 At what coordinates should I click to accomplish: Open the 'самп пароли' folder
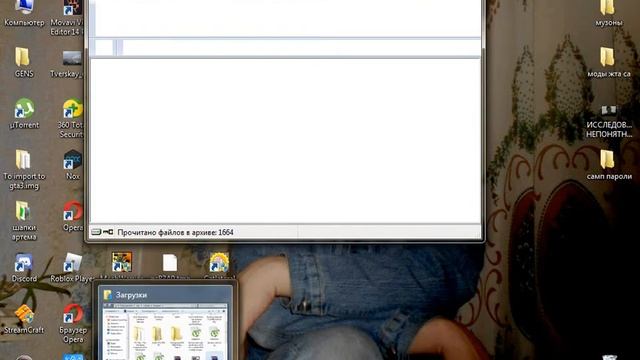609,165
